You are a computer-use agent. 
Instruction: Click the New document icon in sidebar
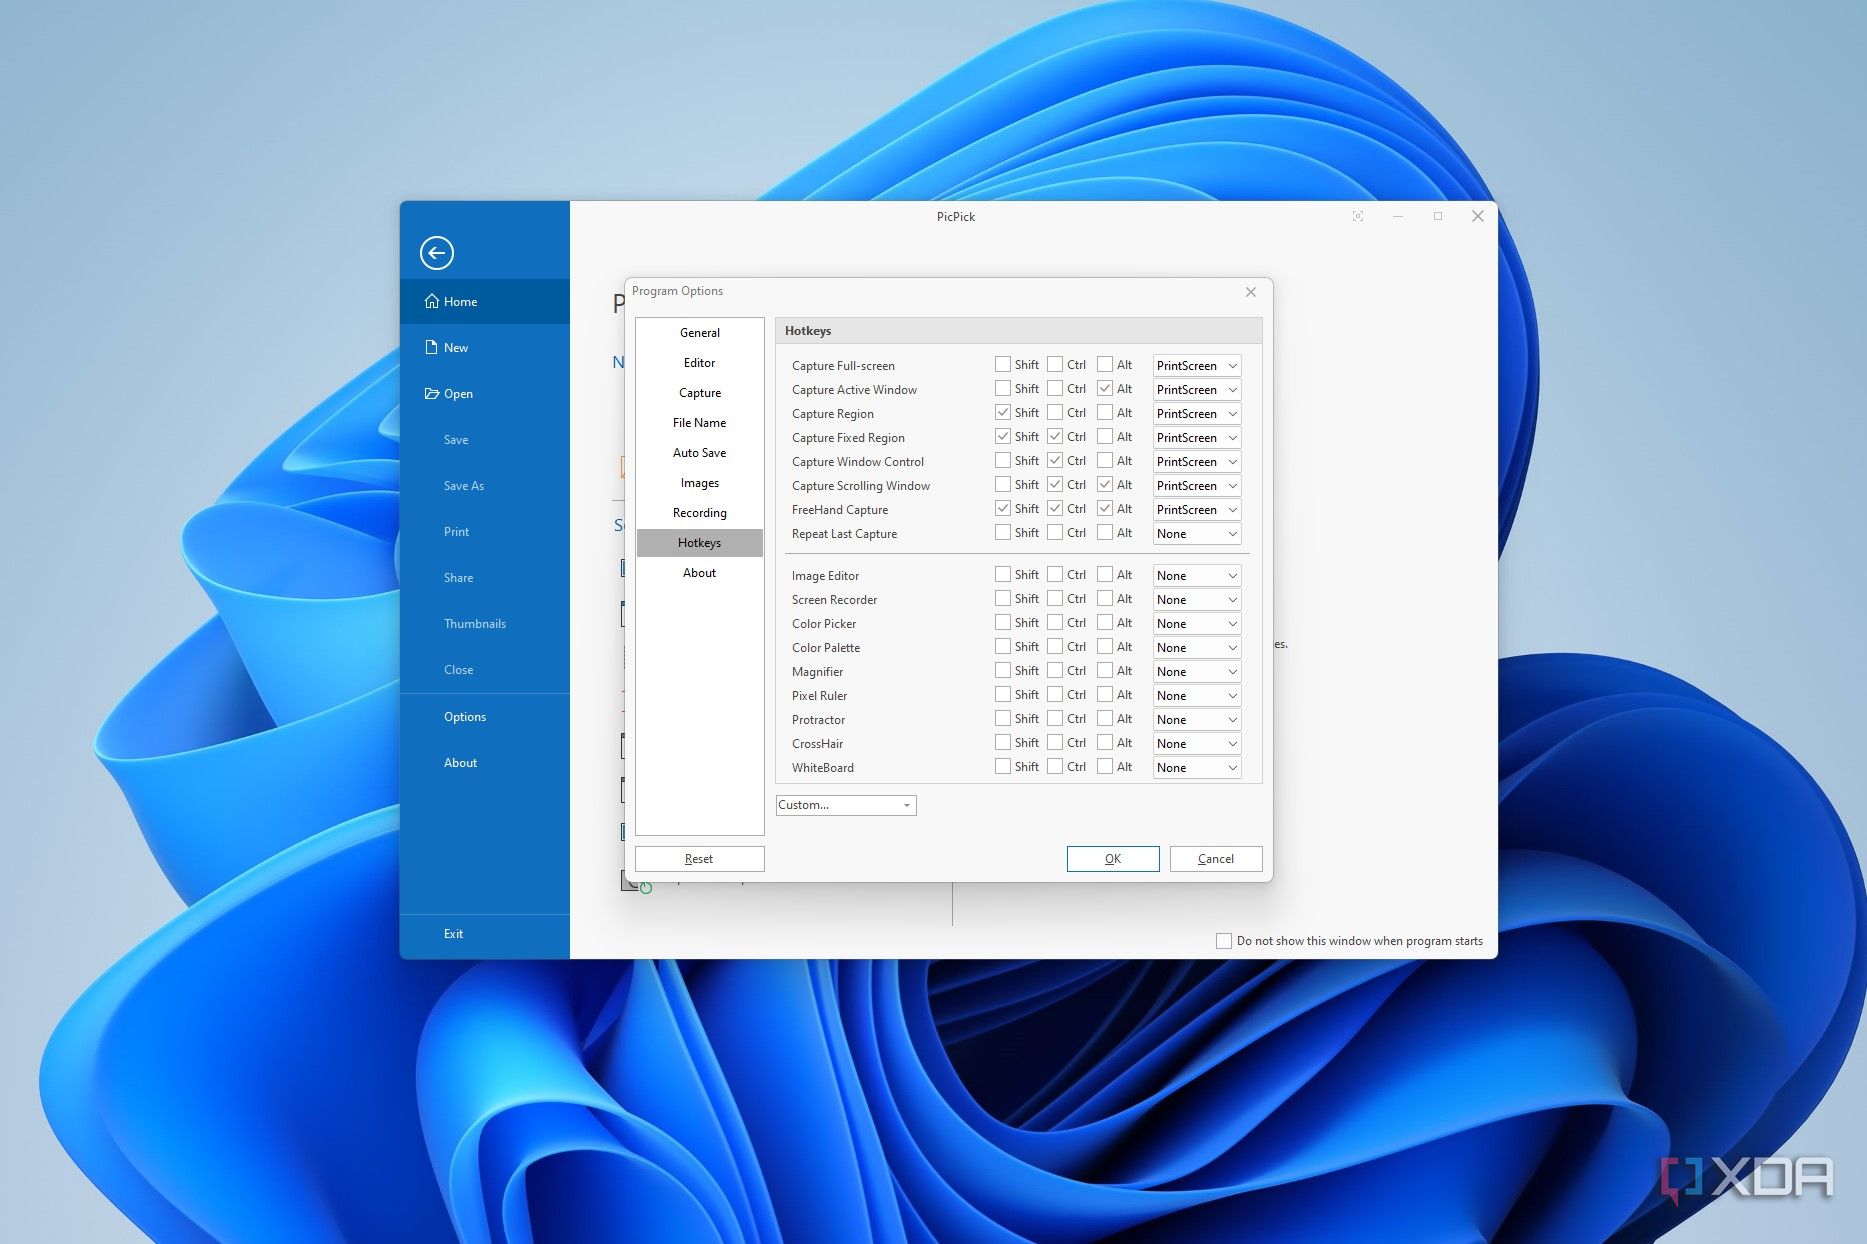[x=432, y=347]
